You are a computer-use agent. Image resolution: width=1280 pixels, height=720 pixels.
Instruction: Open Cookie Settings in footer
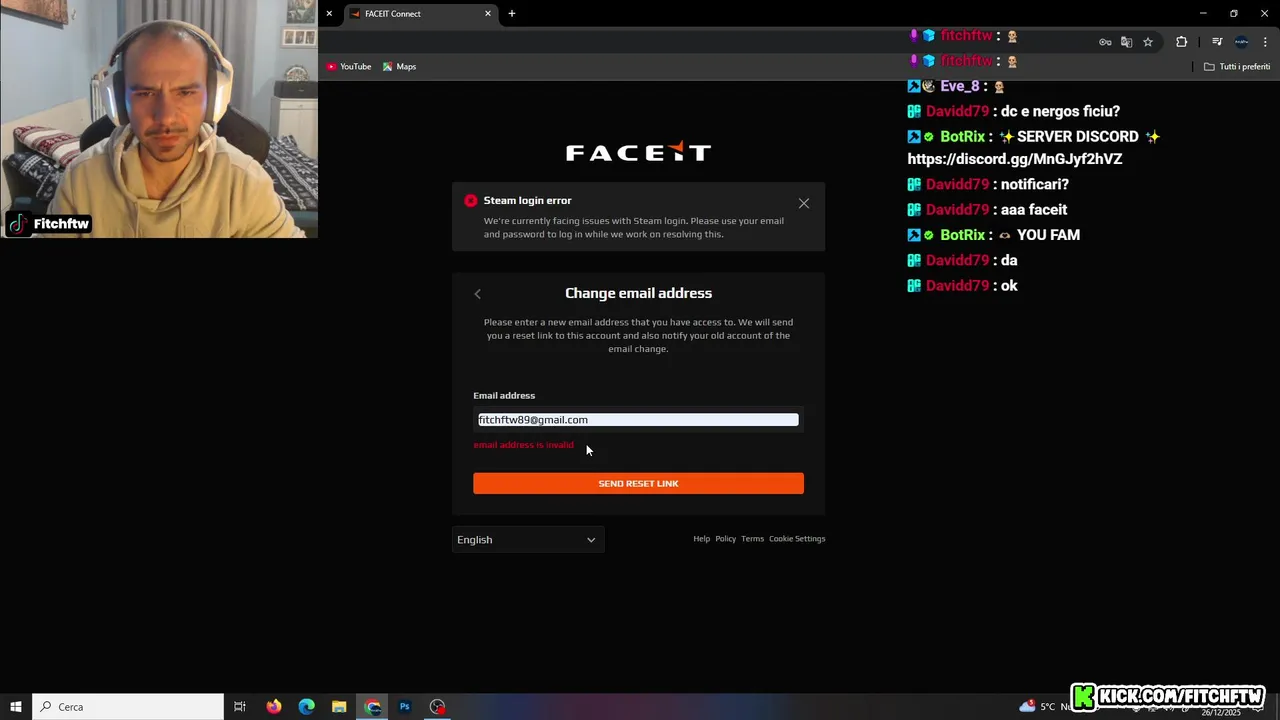click(797, 539)
